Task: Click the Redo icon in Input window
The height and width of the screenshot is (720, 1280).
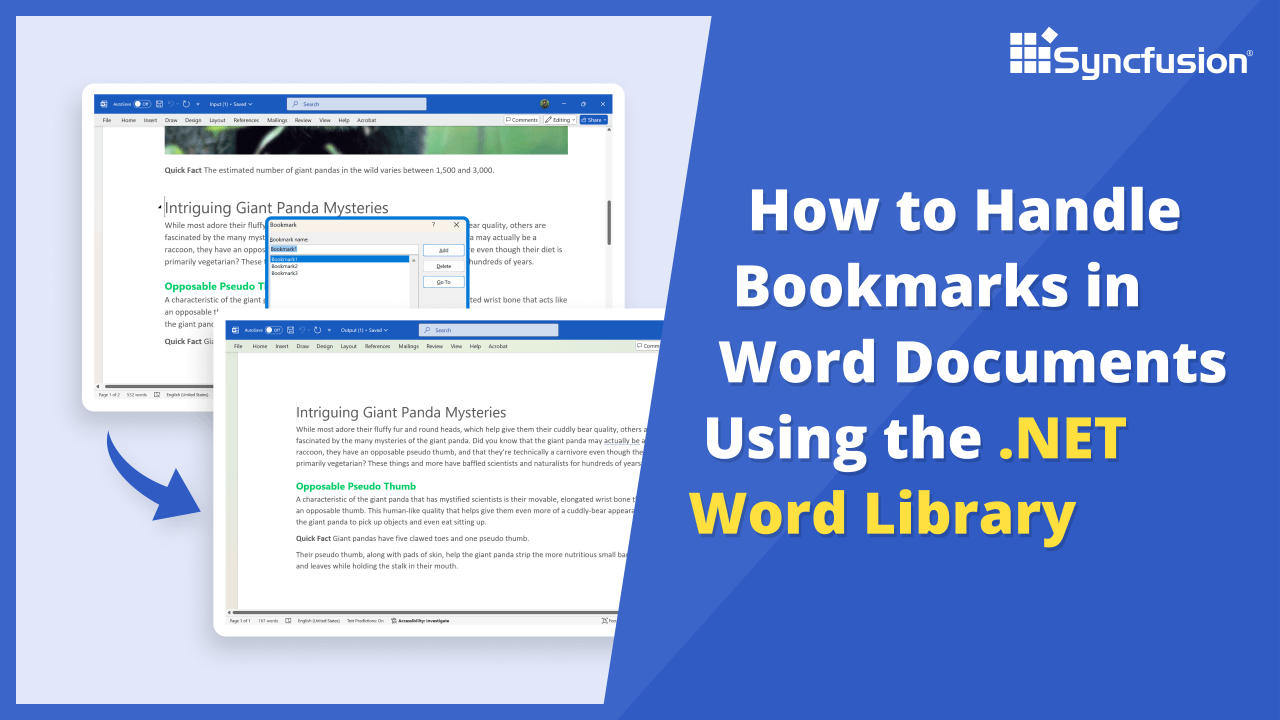Action: coord(186,104)
